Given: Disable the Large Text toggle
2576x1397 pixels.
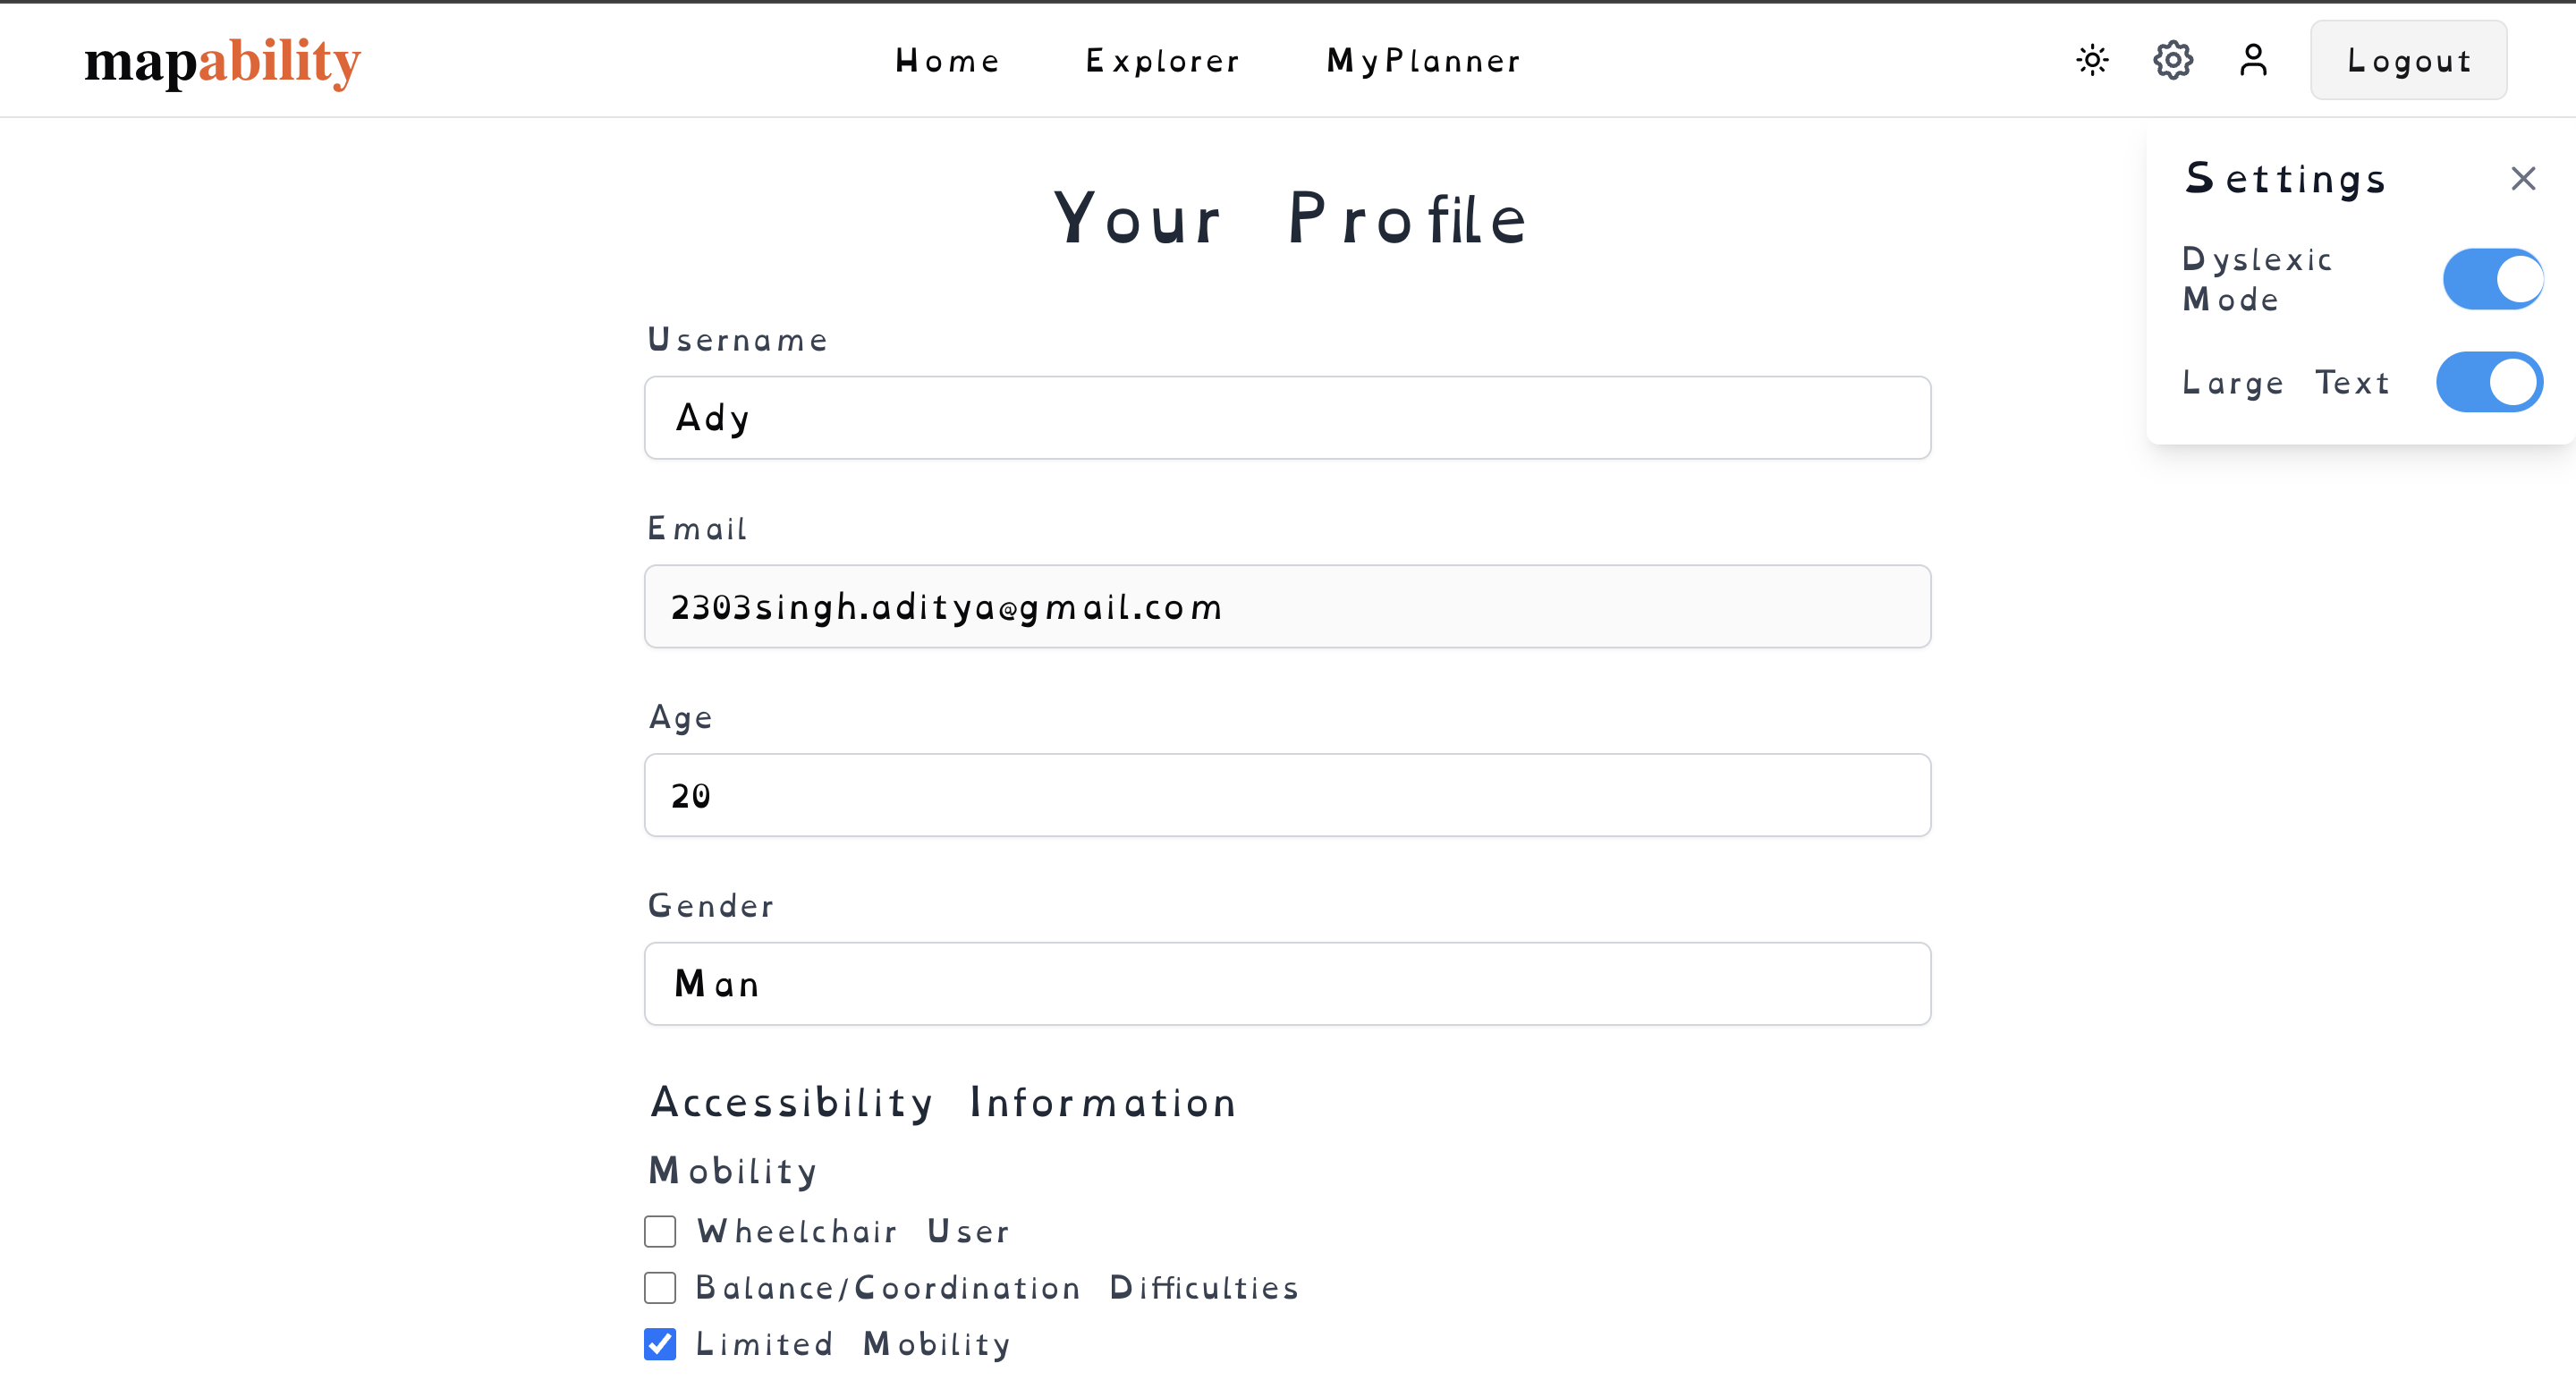Looking at the screenshot, I should pyautogui.click(x=2489, y=381).
